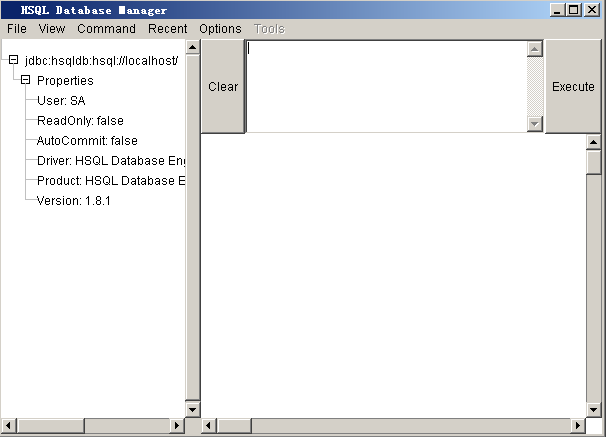607x437 pixels.
Task: Click the result panel scroll up arrow
Action: pos(593,142)
